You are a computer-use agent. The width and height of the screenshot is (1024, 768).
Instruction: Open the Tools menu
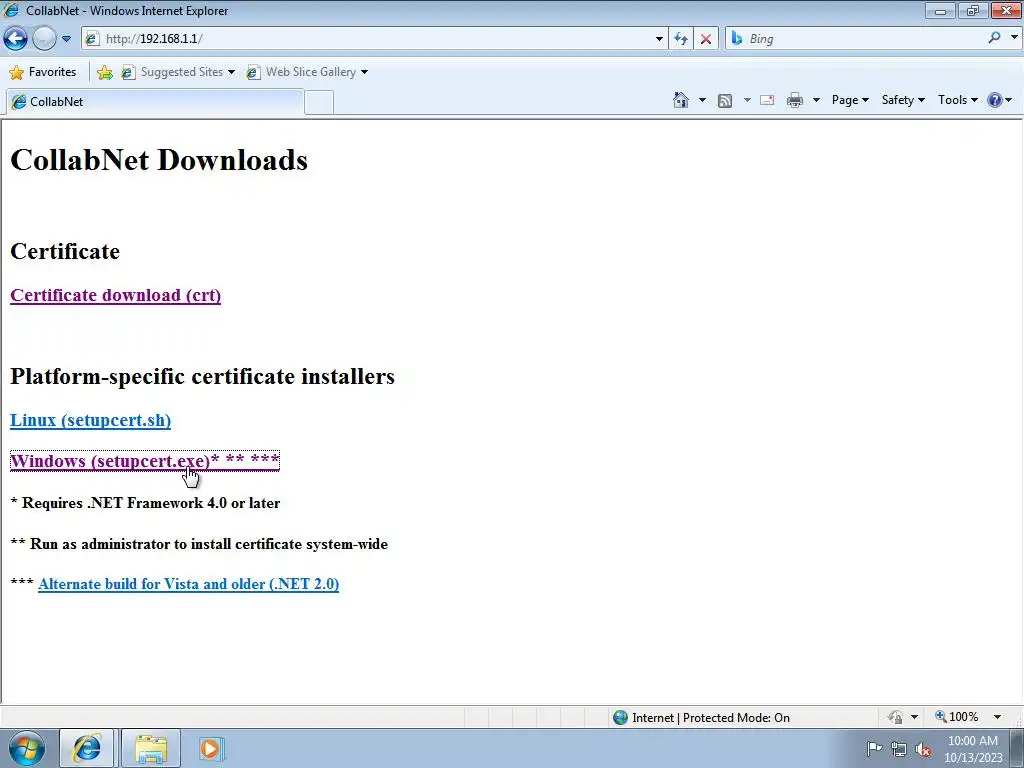[x=957, y=100]
